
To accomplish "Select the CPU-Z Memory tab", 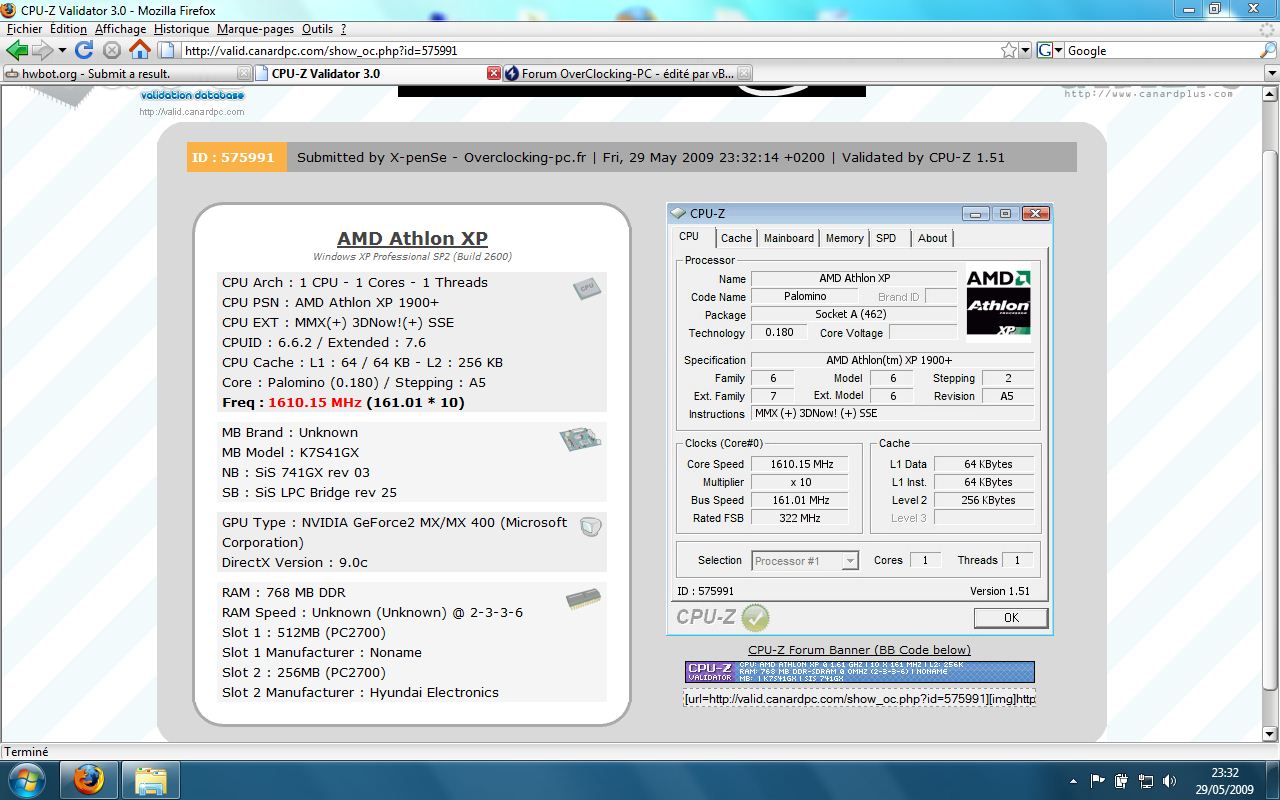I will tap(844, 238).
